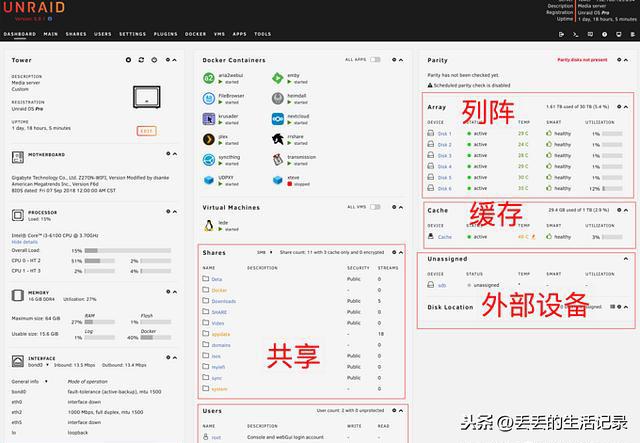The height and width of the screenshot is (443, 640).
Task: Open the krusader container icon
Action: click(x=209, y=119)
